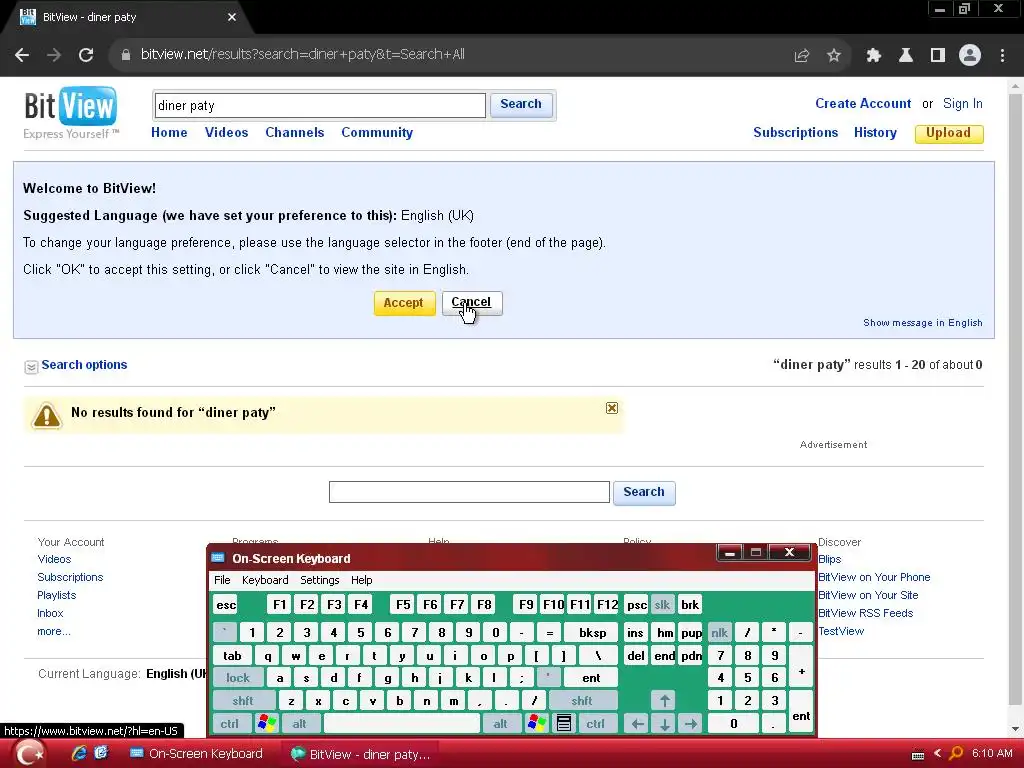Toggle the left ctrl key
Viewport: 1024px width, 768px height.
point(230,723)
